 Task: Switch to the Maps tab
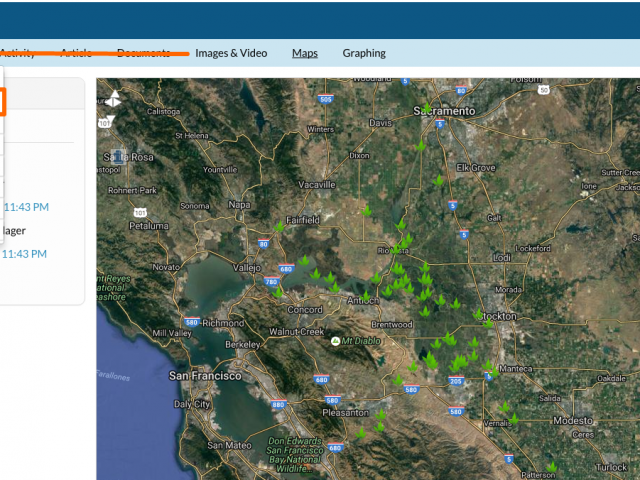[304, 53]
